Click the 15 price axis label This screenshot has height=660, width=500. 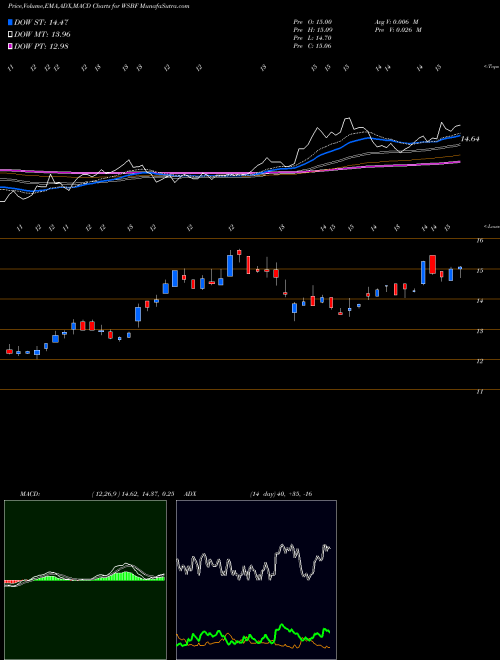[x=479, y=271]
